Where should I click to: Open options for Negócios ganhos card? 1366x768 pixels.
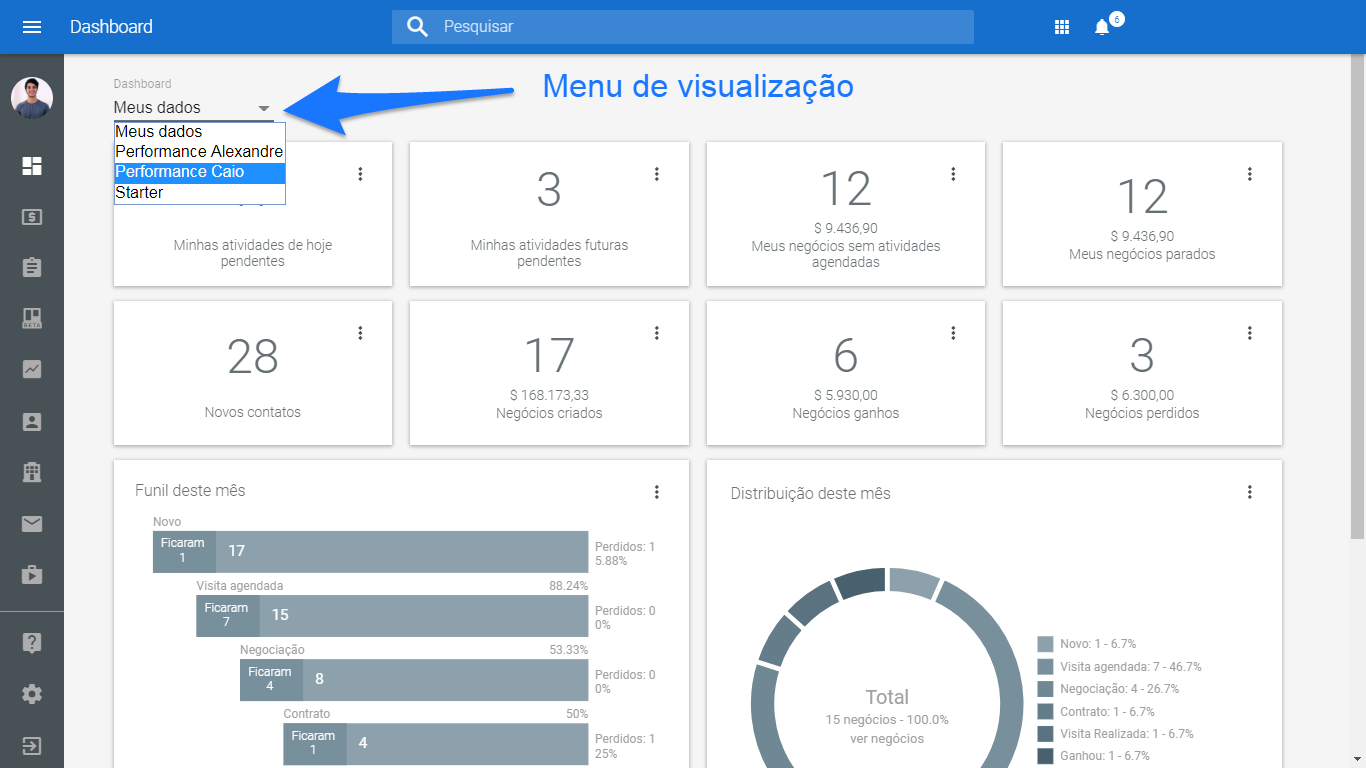[953, 333]
